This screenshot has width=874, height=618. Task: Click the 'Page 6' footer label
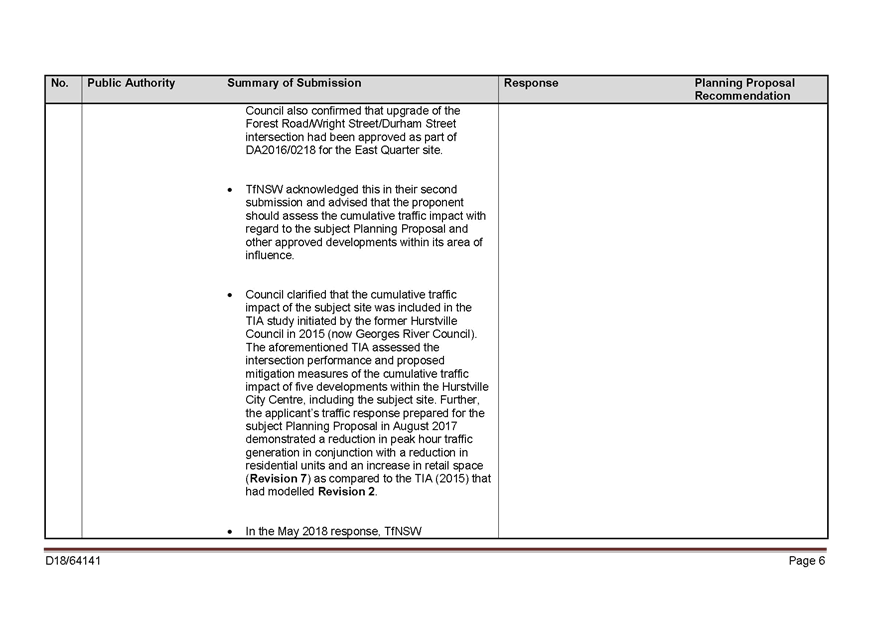coord(806,561)
